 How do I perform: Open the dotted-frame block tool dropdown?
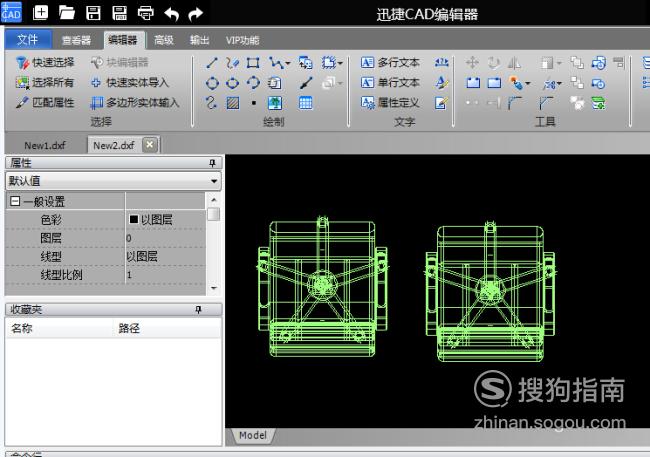[340, 63]
